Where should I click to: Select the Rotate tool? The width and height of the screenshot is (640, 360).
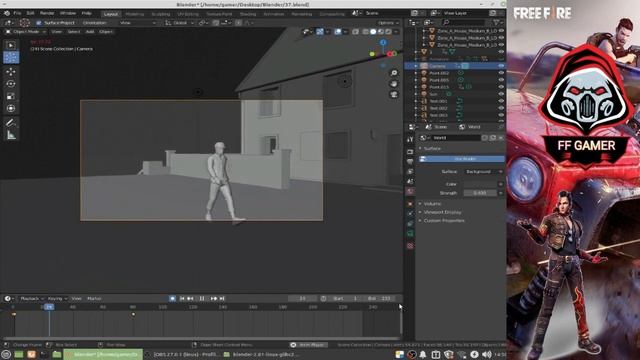click(x=11, y=84)
